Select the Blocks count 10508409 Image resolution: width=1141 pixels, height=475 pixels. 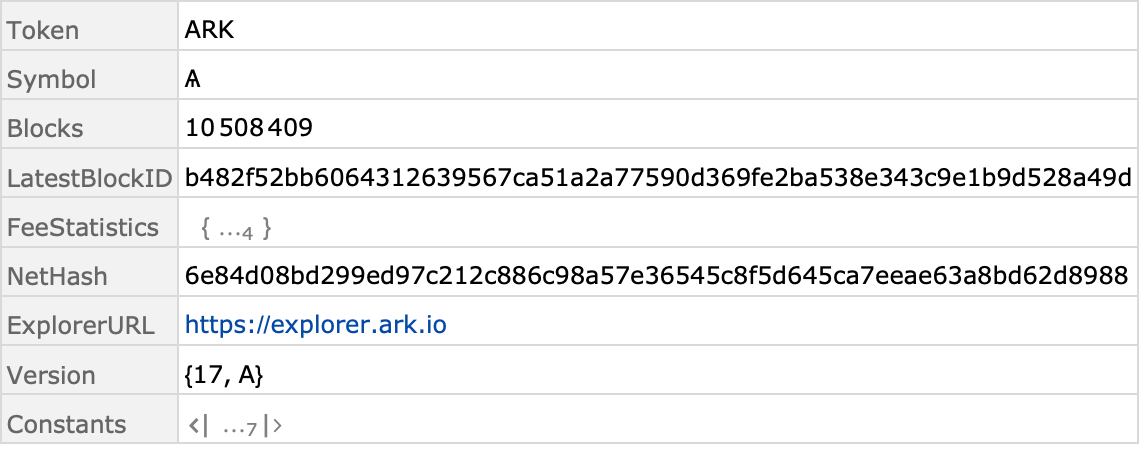click(249, 128)
